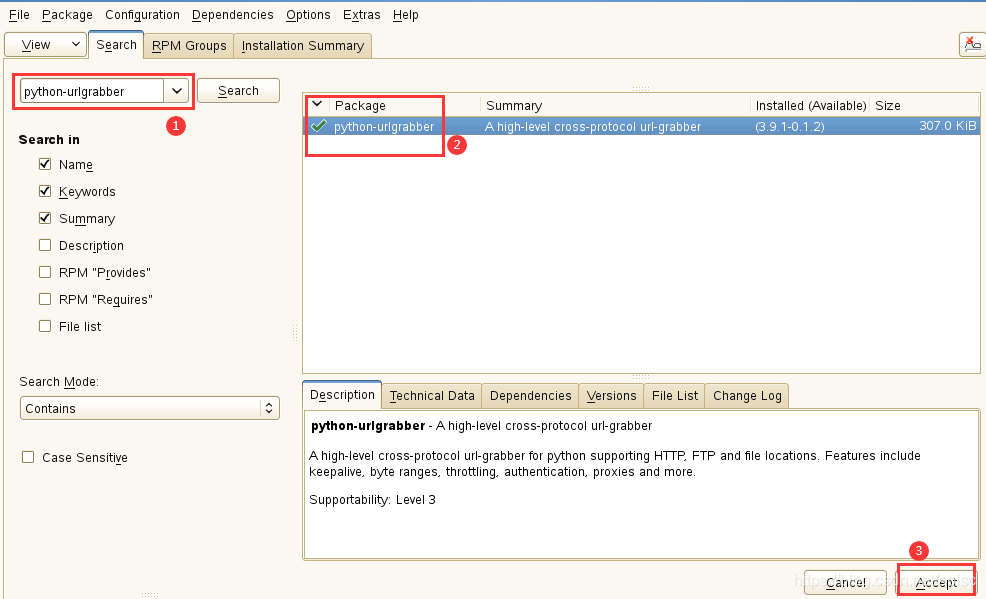Screen dimensions: 986x599
Task: Open the Versions tab
Action: 611,395
